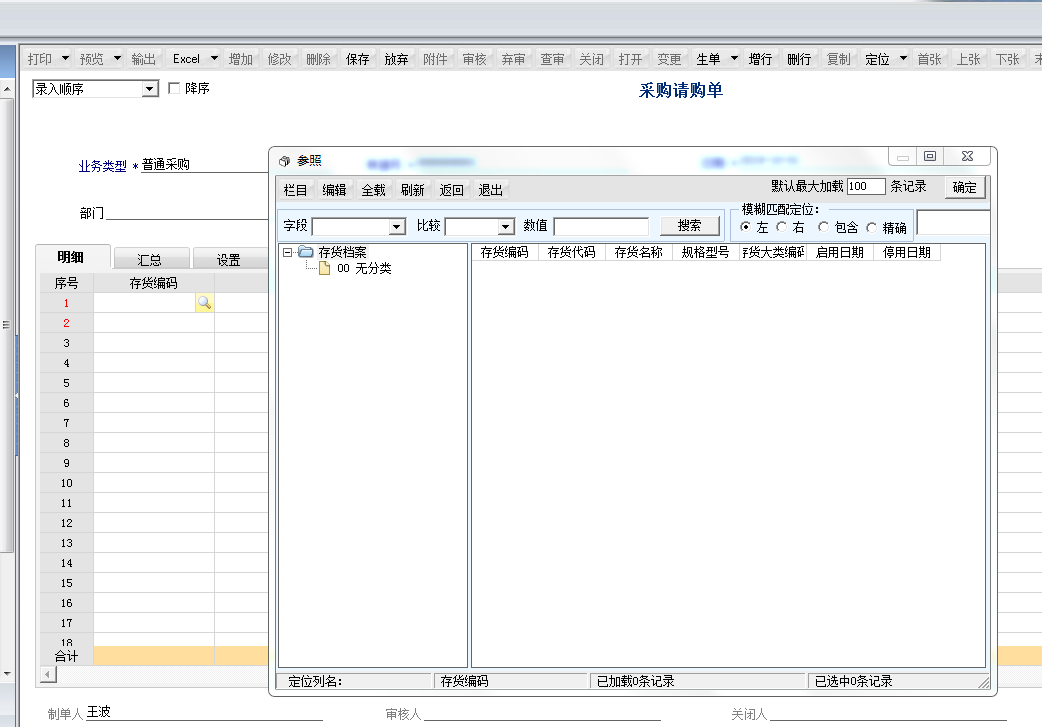1042x727 pixels.
Task: Click the 存货代码 column header
Action: [572, 253]
